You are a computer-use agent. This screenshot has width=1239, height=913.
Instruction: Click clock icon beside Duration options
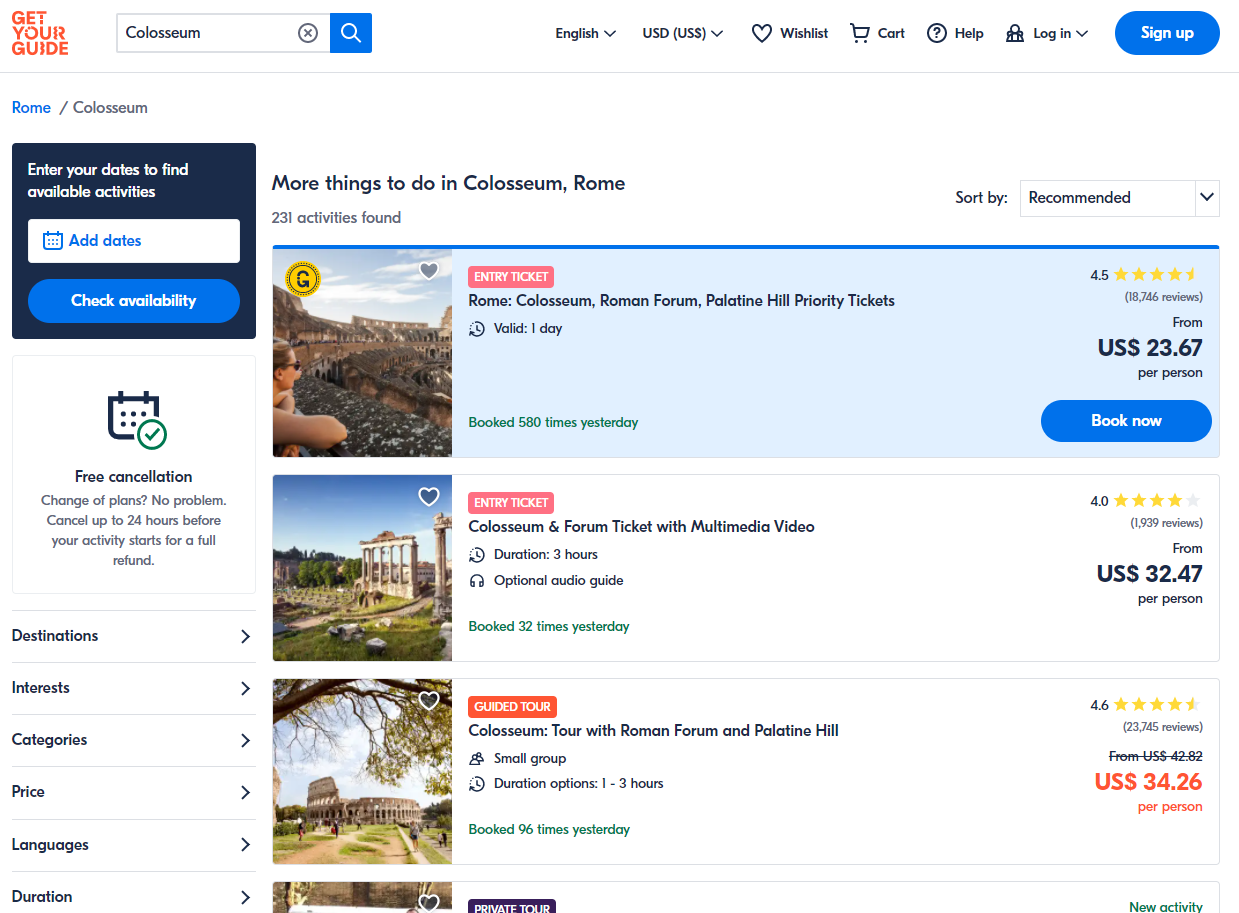(x=477, y=784)
